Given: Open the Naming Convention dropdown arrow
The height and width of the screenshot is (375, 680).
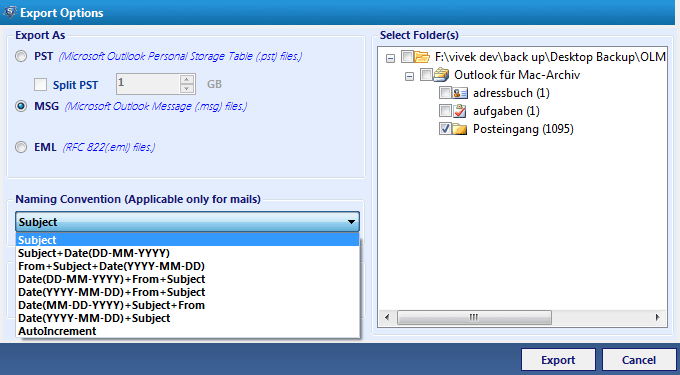Looking at the screenshot, I should tap(351, 222).
